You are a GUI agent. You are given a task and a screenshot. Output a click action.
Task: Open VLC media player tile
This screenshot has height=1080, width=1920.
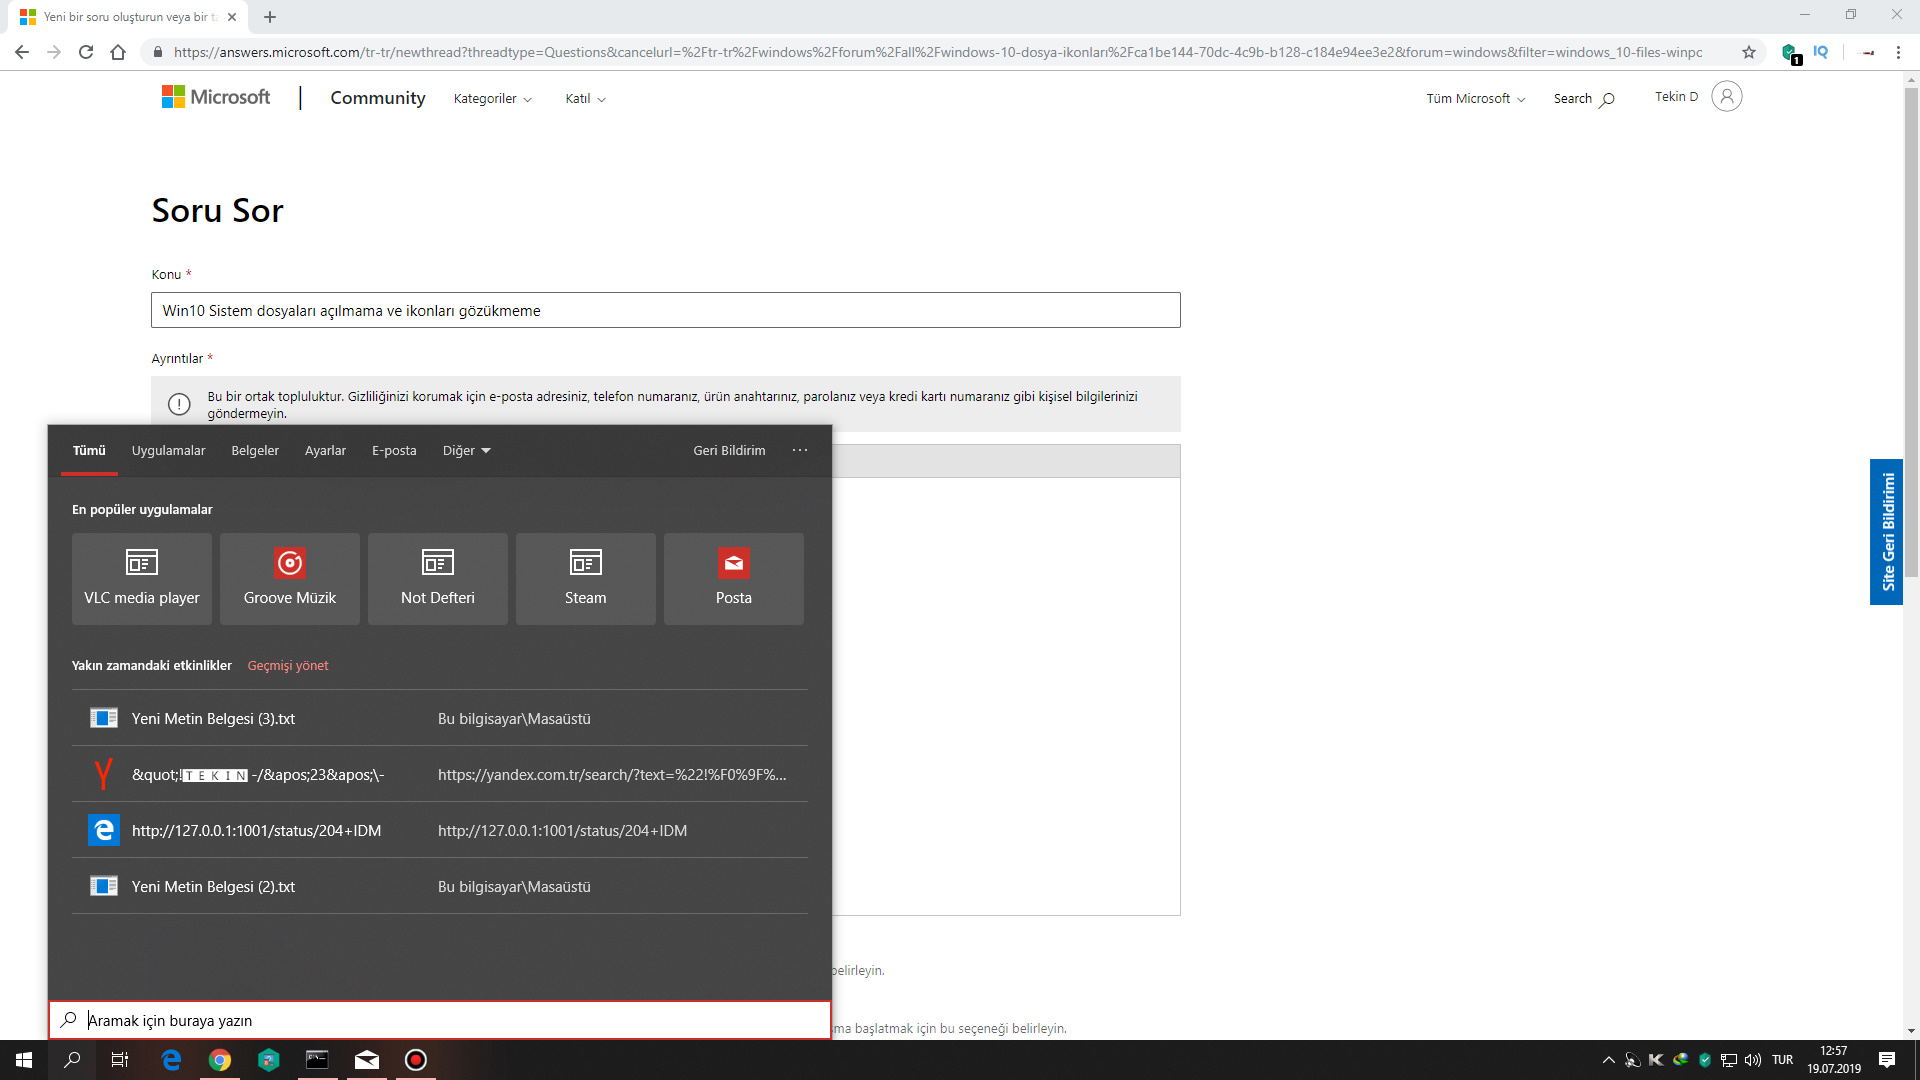[x=141, y=578]
